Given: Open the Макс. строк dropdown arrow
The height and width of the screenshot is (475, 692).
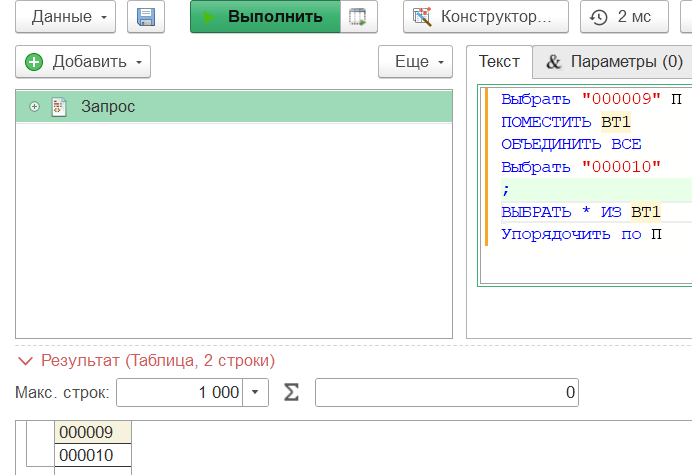Looking at the screenshot, I should (x=255, y=392).
